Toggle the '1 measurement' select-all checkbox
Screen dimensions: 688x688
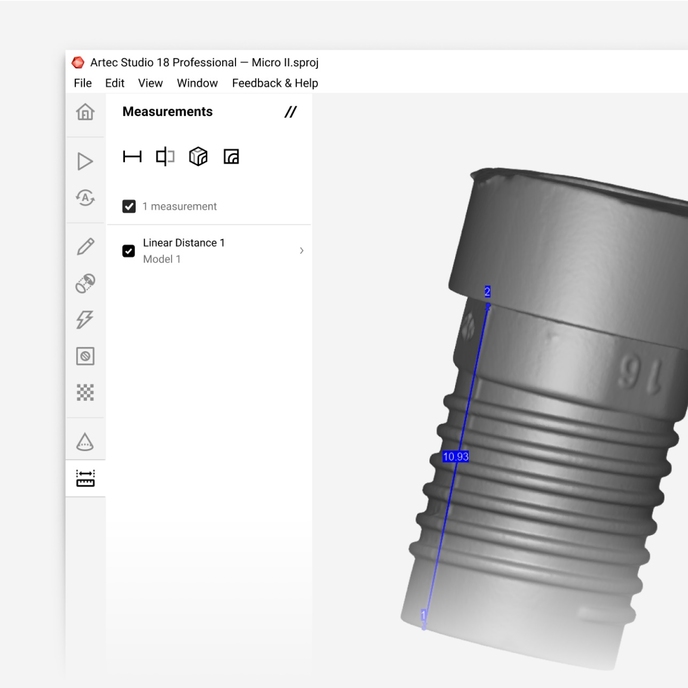(129, 206)
